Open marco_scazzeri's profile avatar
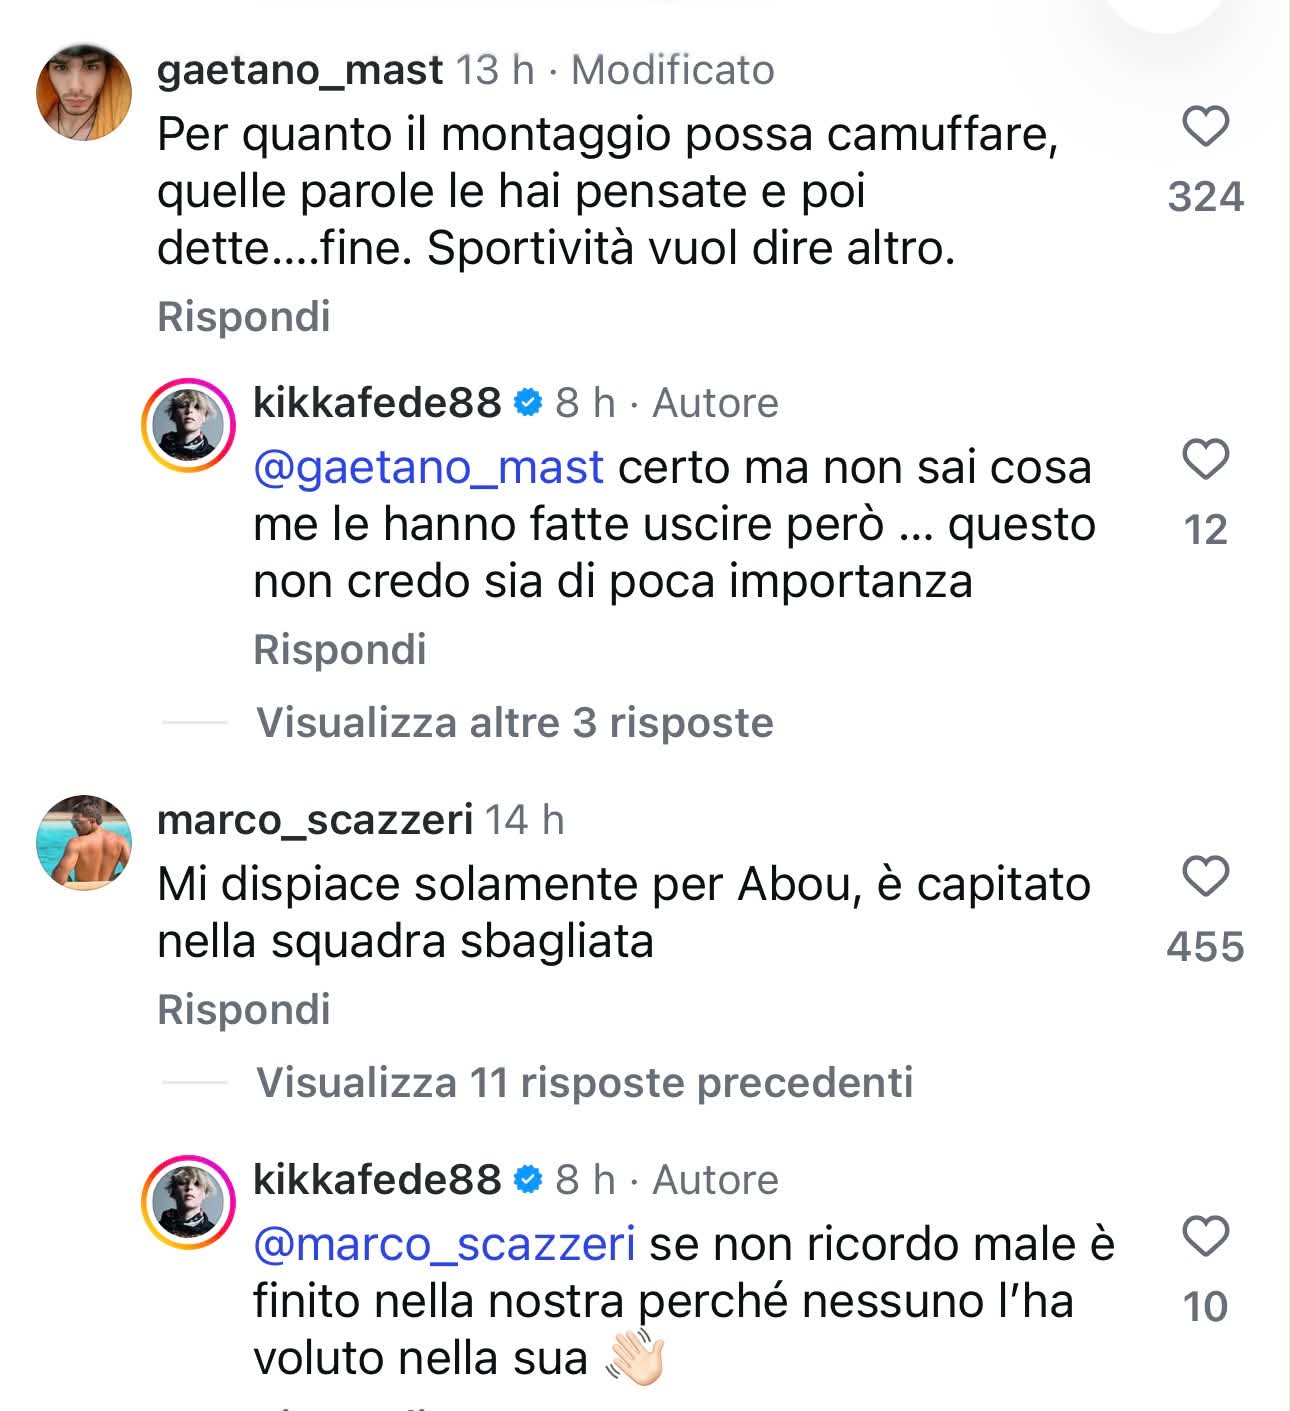Viewport: 1290px width, 1411px height. [x=84, y=842]
